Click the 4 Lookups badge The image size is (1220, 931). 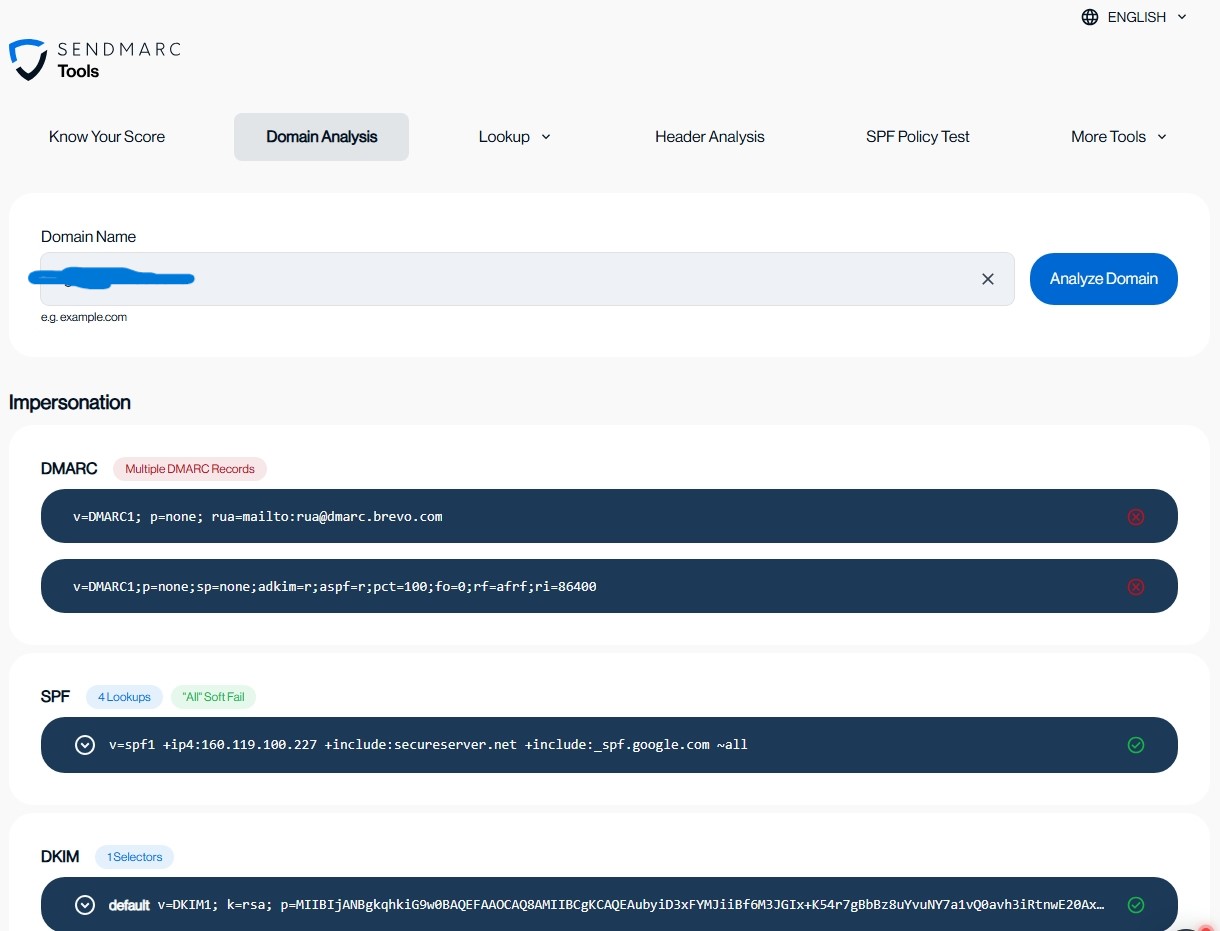(x=124, y=697)
